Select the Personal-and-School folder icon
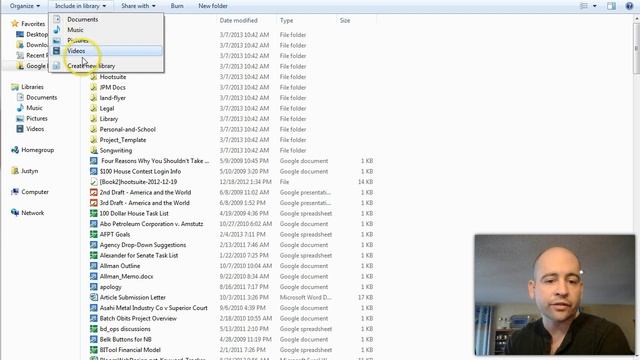 93,129
